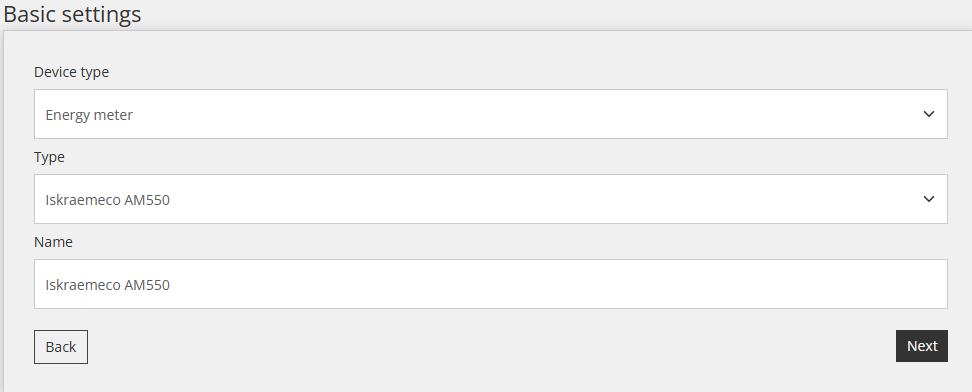Click empty area of Name text box
The width and height of the screenshot is (972, 392).
tap(558, 284)
